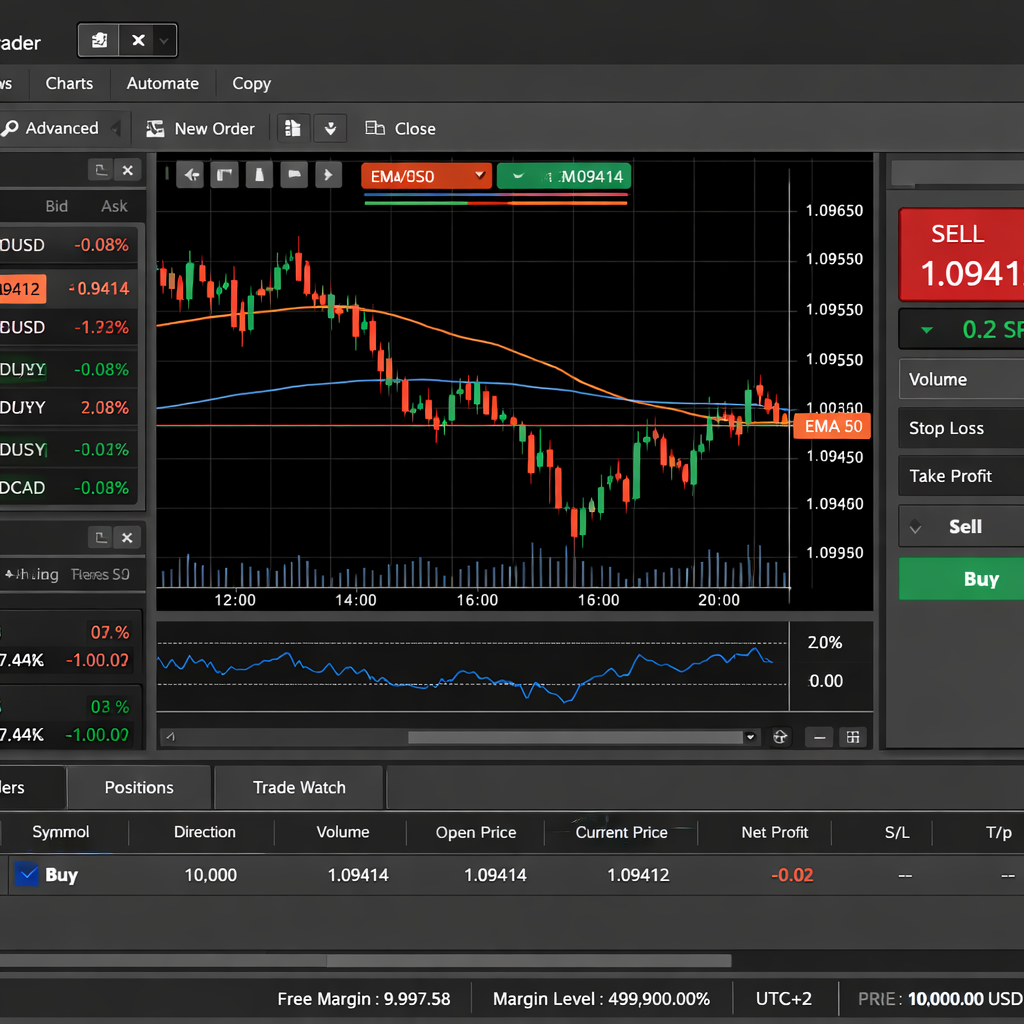
Task: Select the row showing 2.08%
Action: click(x=68, y=408)
